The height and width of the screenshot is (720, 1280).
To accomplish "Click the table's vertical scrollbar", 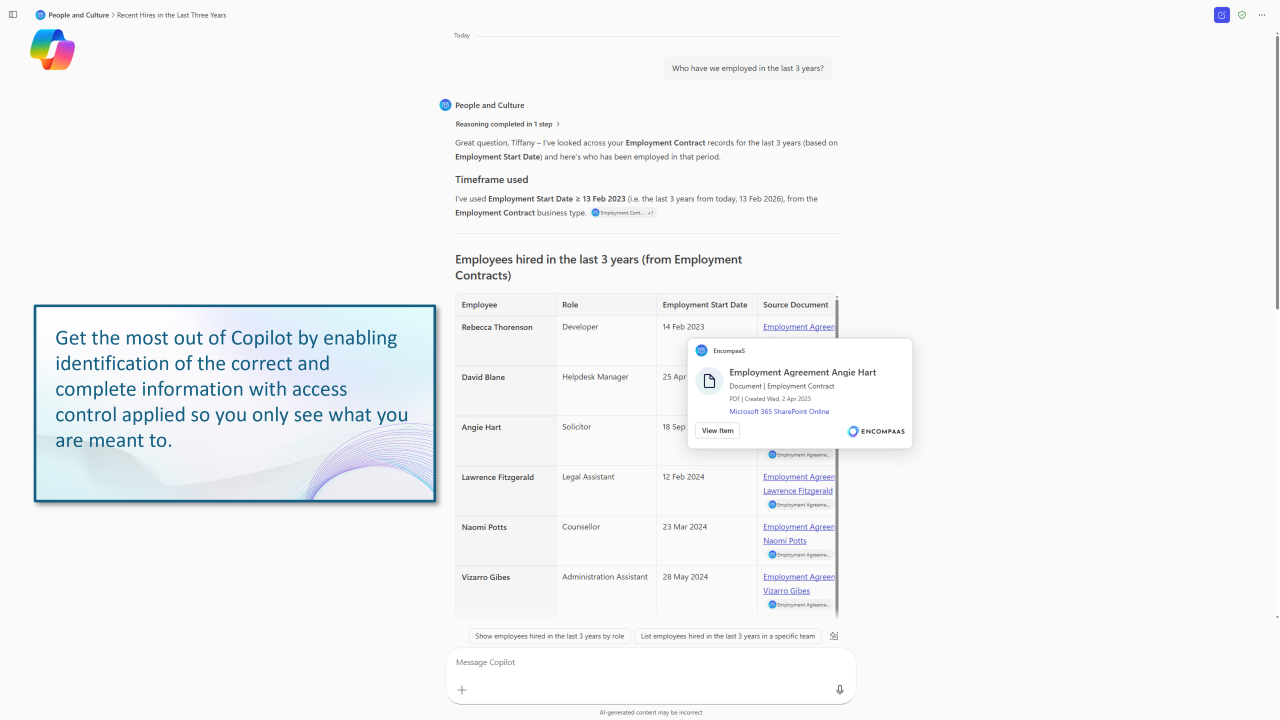I will 837,455.
